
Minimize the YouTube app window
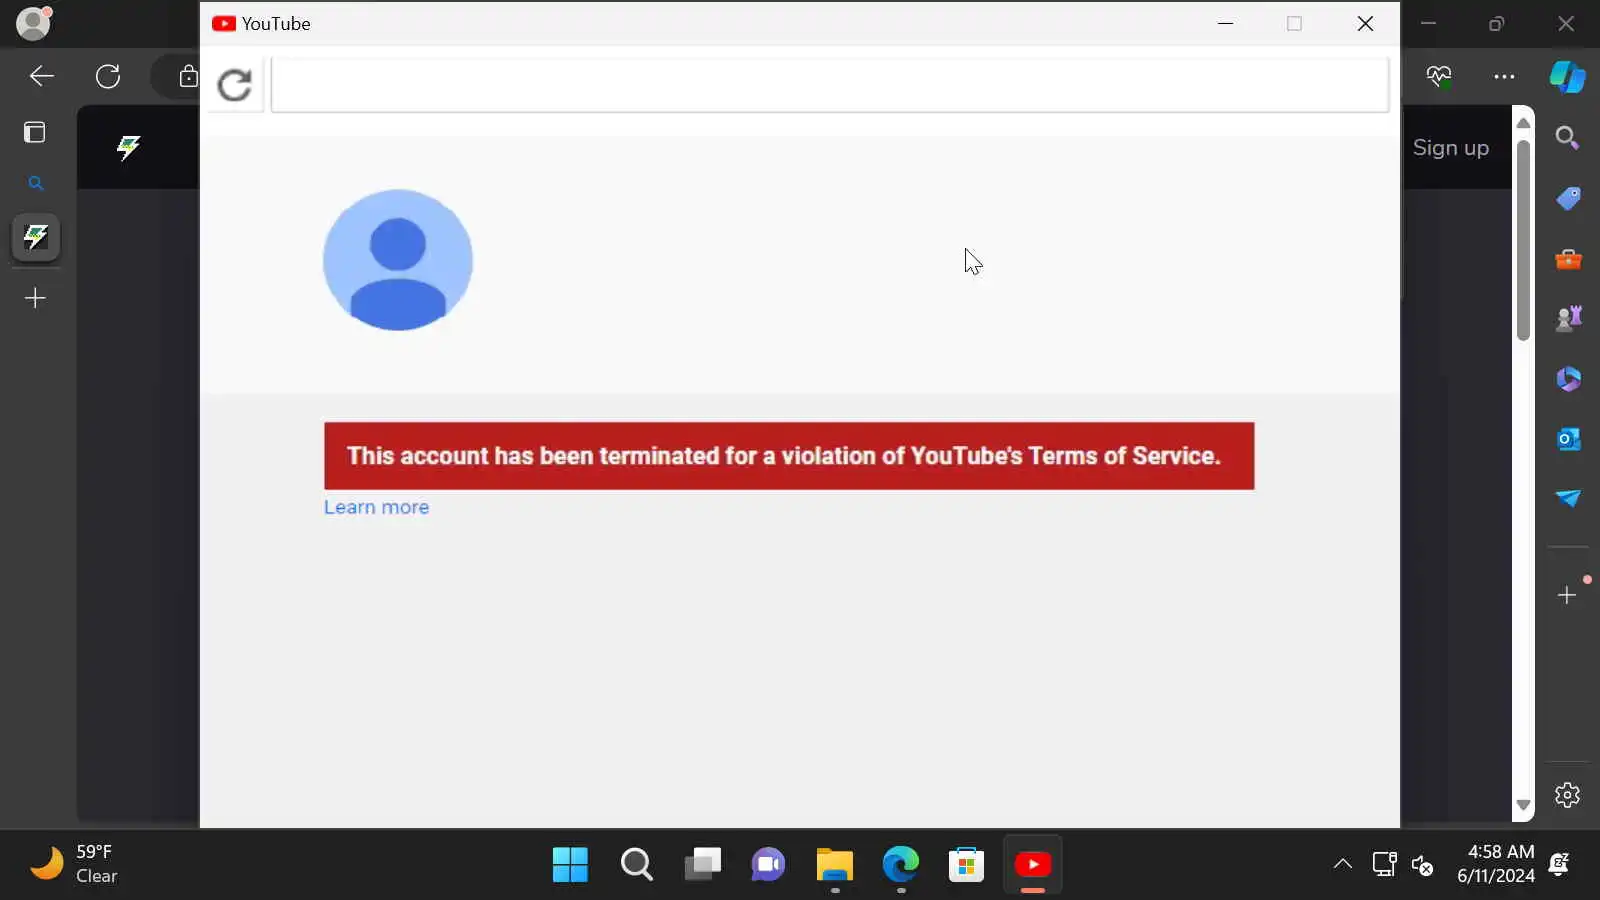coord(1225,23)
